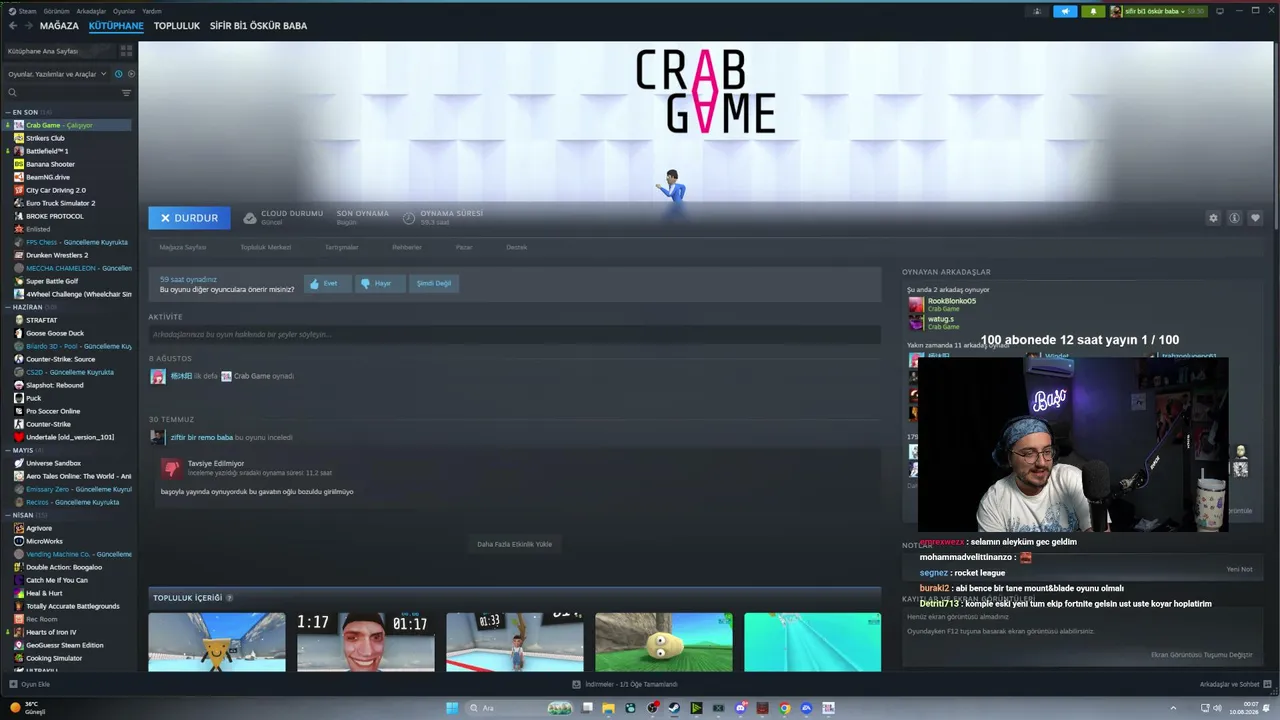Click the Şimdi Değil button
Screen dimensions: 1280x720
434,283
